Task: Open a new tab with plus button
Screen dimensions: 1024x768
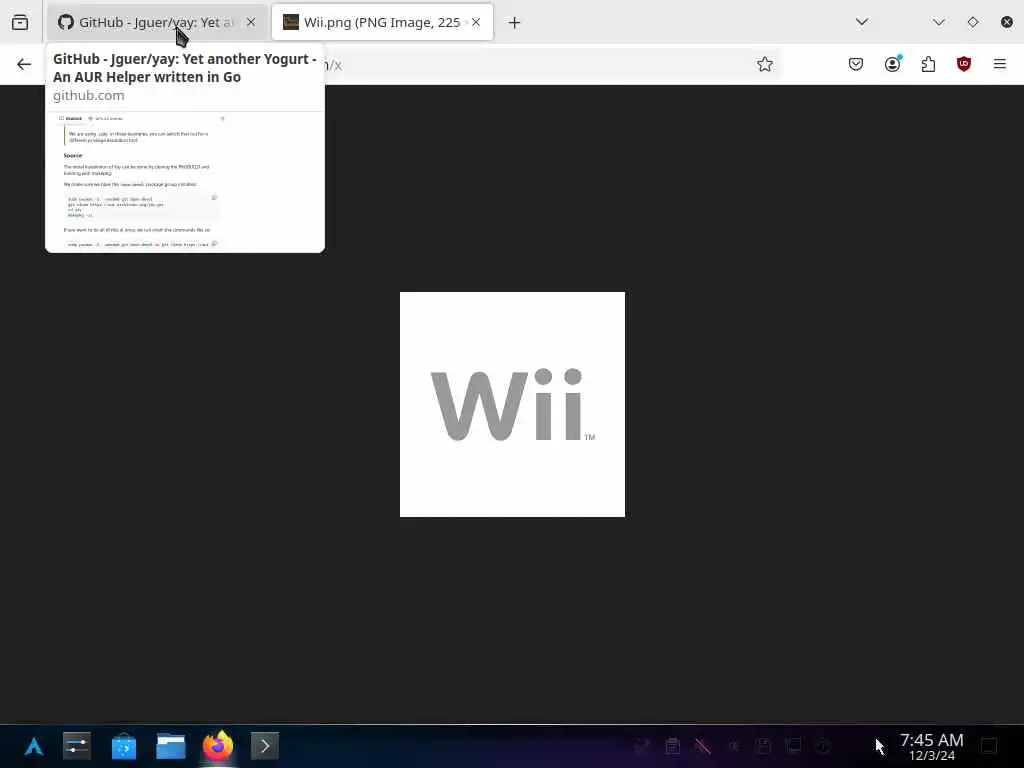Action: click(x=515, y=23)
